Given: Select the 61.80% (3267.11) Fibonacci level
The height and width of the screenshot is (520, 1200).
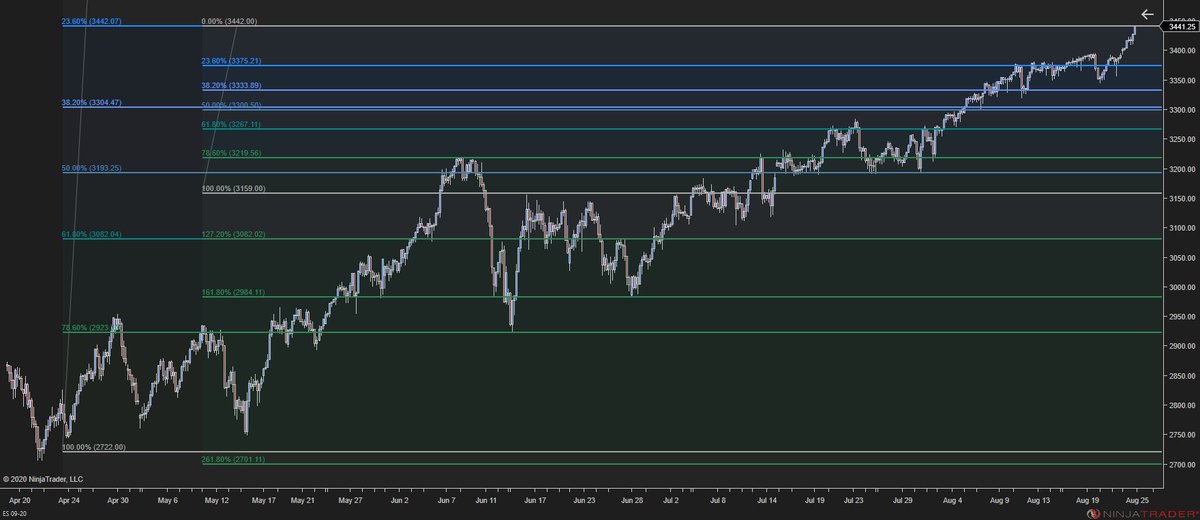Looking at the screenshot, I should tap(233, 124).
